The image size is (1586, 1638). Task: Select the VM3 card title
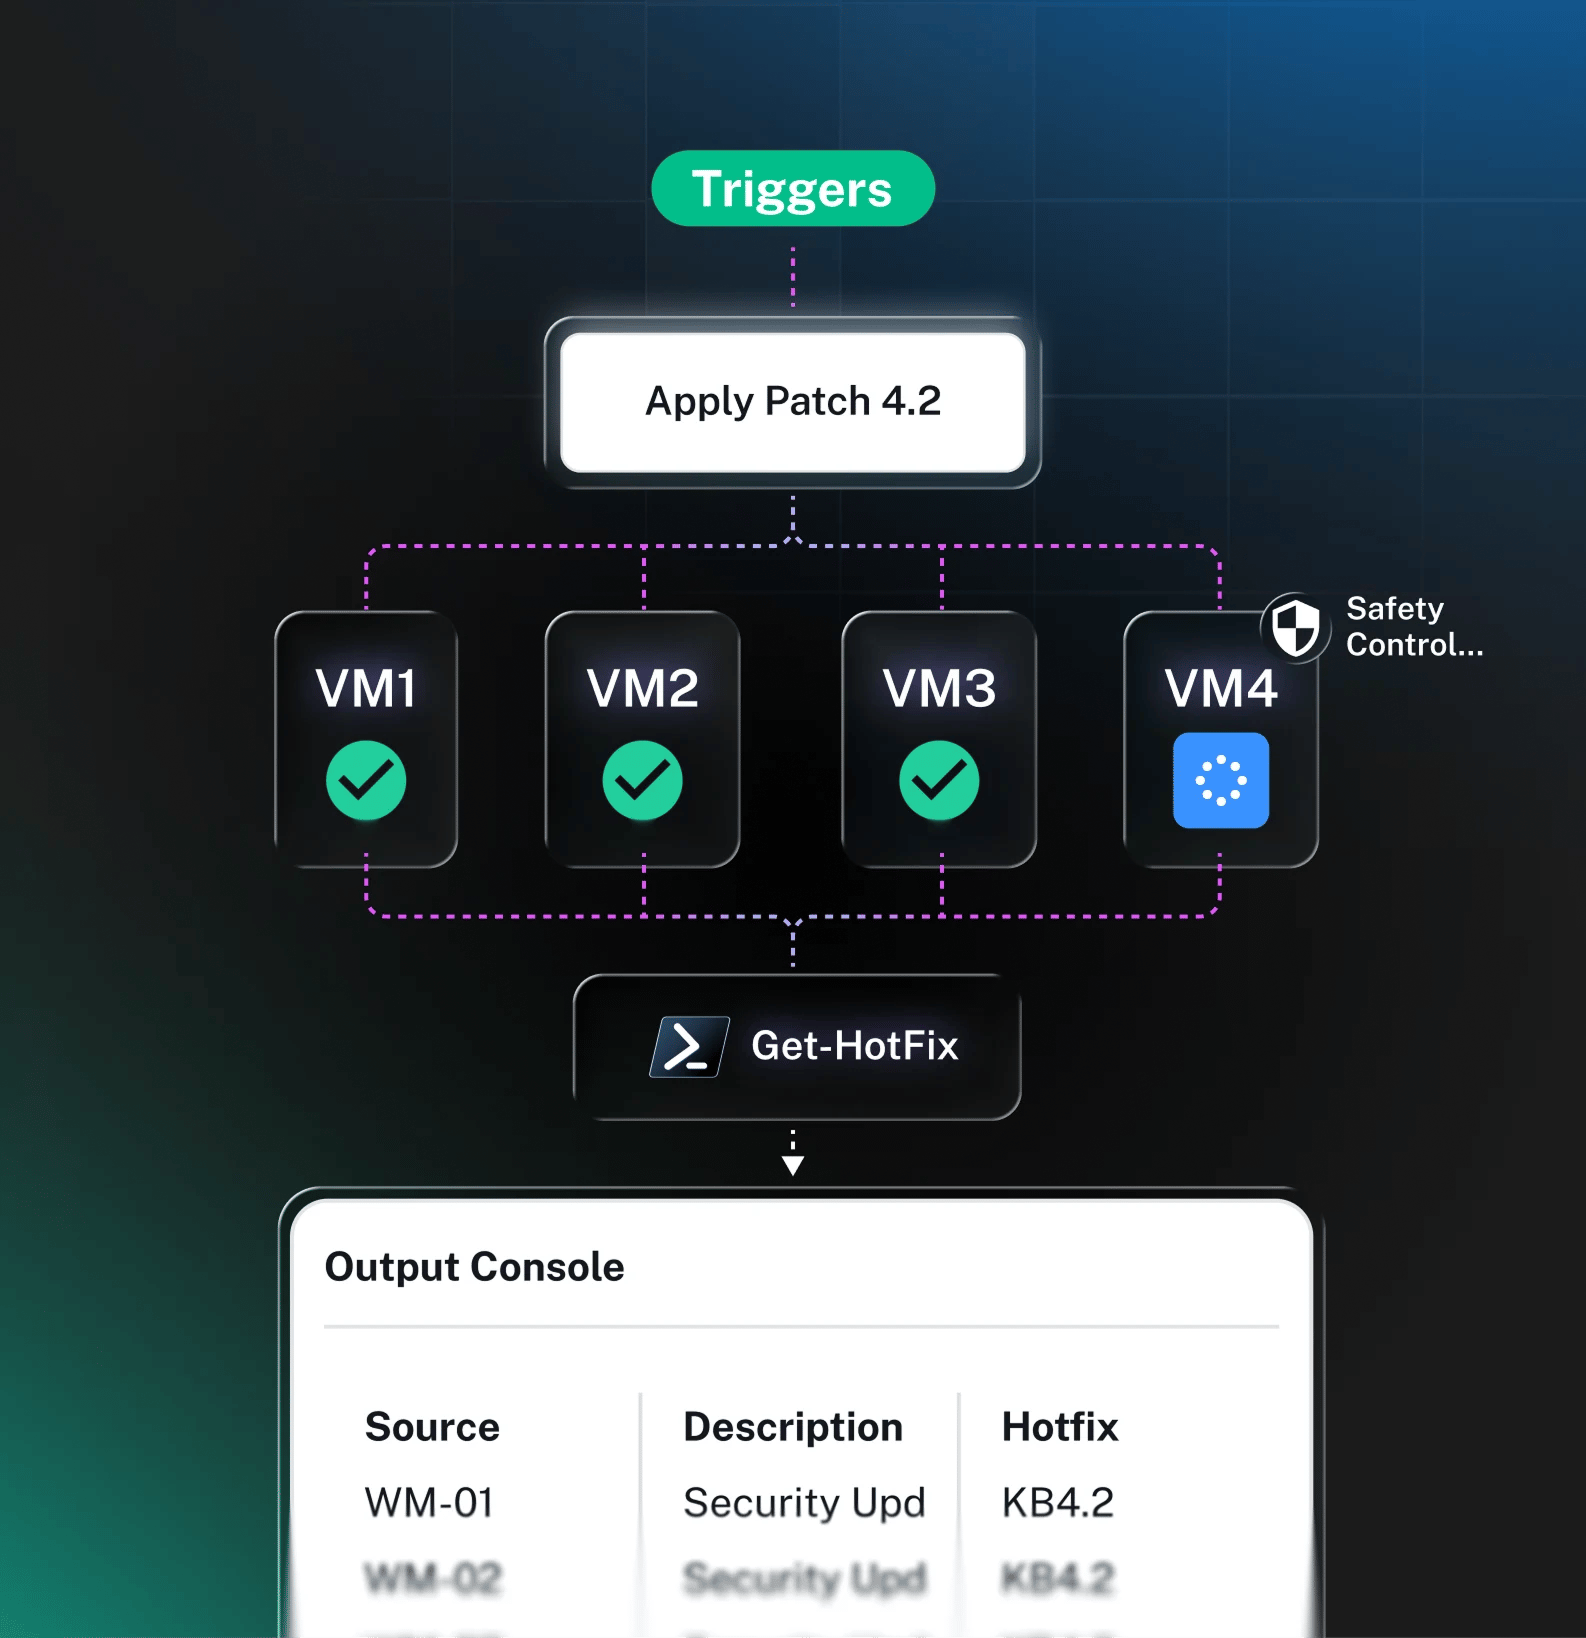(x=939, y=688)
